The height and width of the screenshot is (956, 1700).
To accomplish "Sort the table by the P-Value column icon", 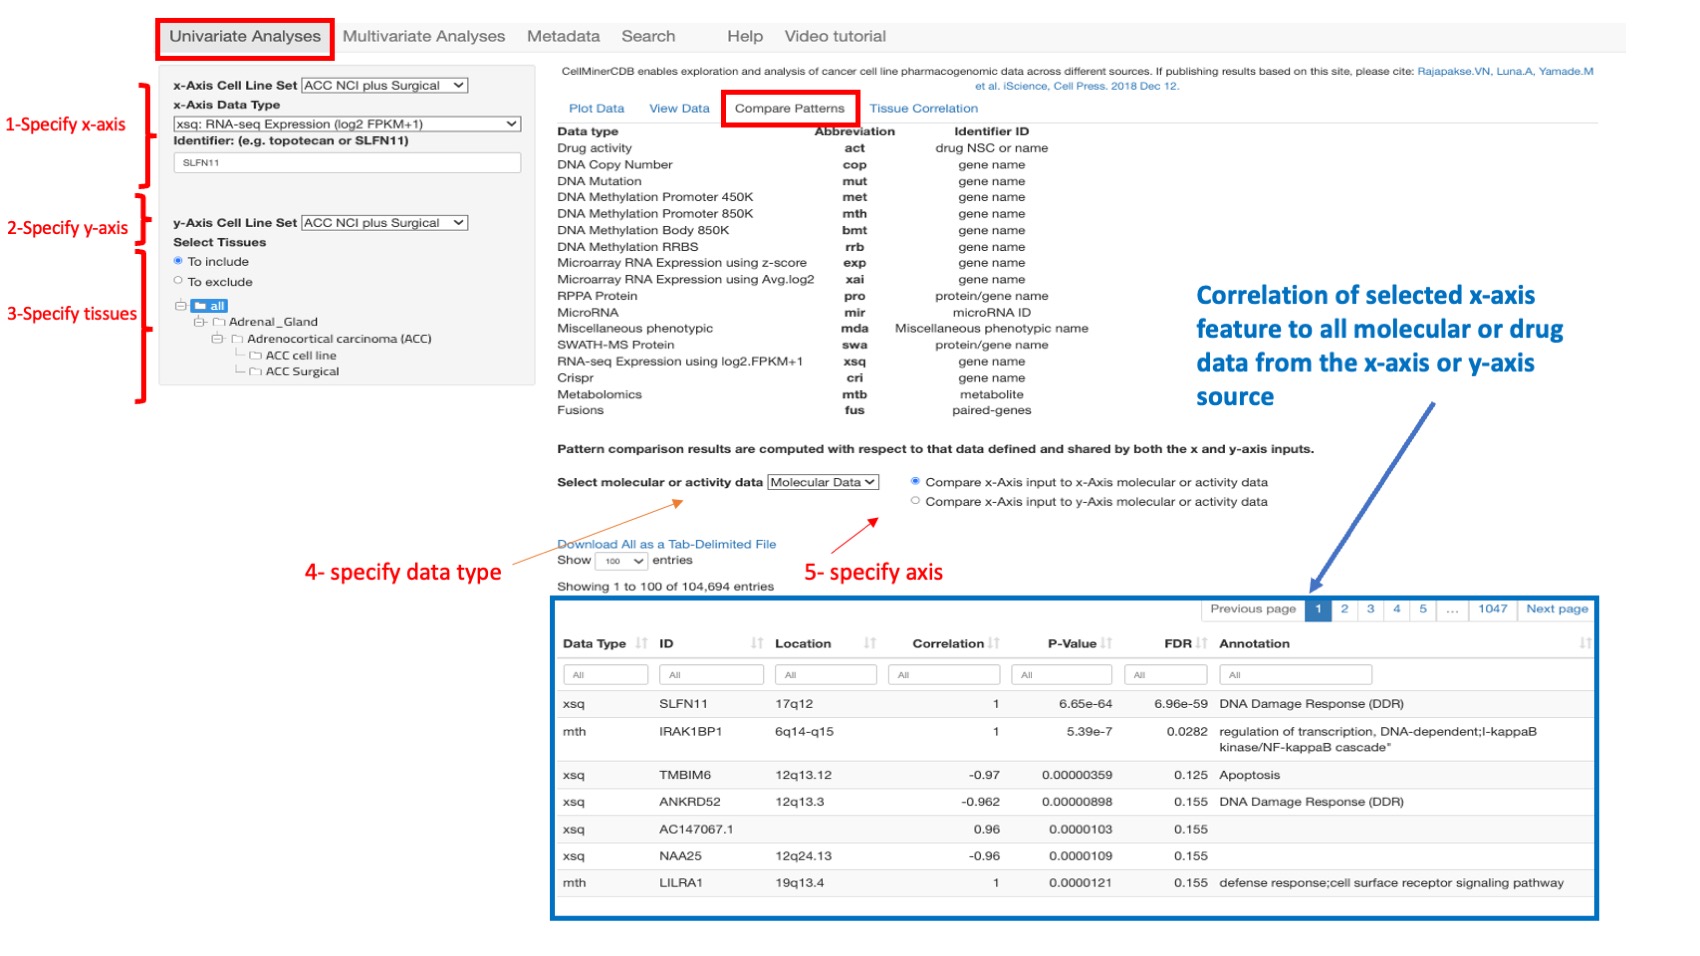I will [1104, 644].
